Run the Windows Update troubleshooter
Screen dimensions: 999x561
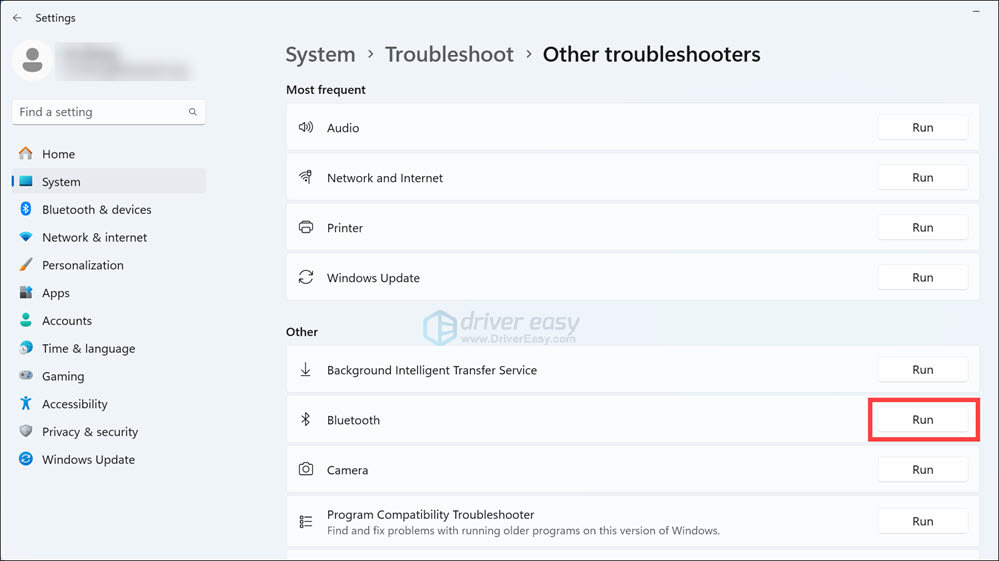[922, 278]
